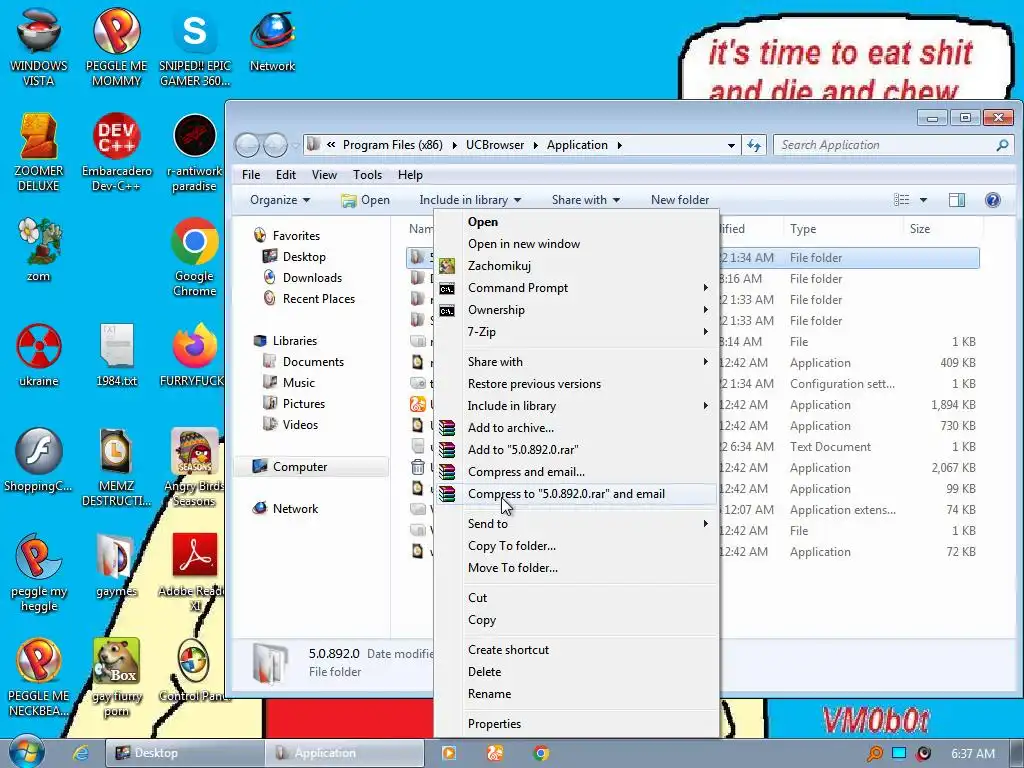Image resolution: width=1024 pixels, height=768 pixels.
Task: Open the Organize dropdown
Action: (x=280, y=200)
